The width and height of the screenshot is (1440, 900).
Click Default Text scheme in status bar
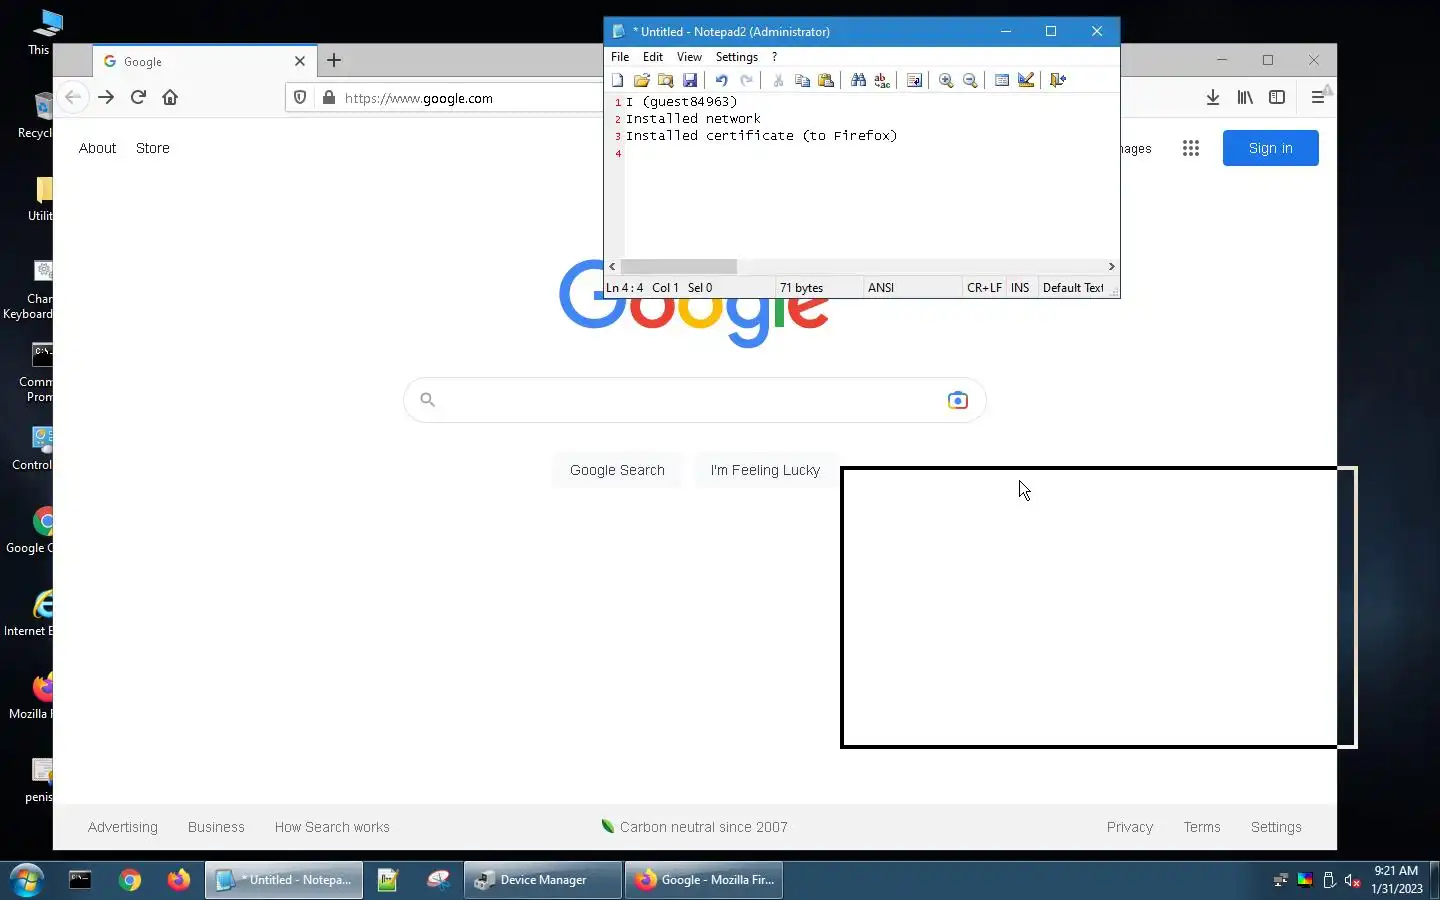point(1073,288)
